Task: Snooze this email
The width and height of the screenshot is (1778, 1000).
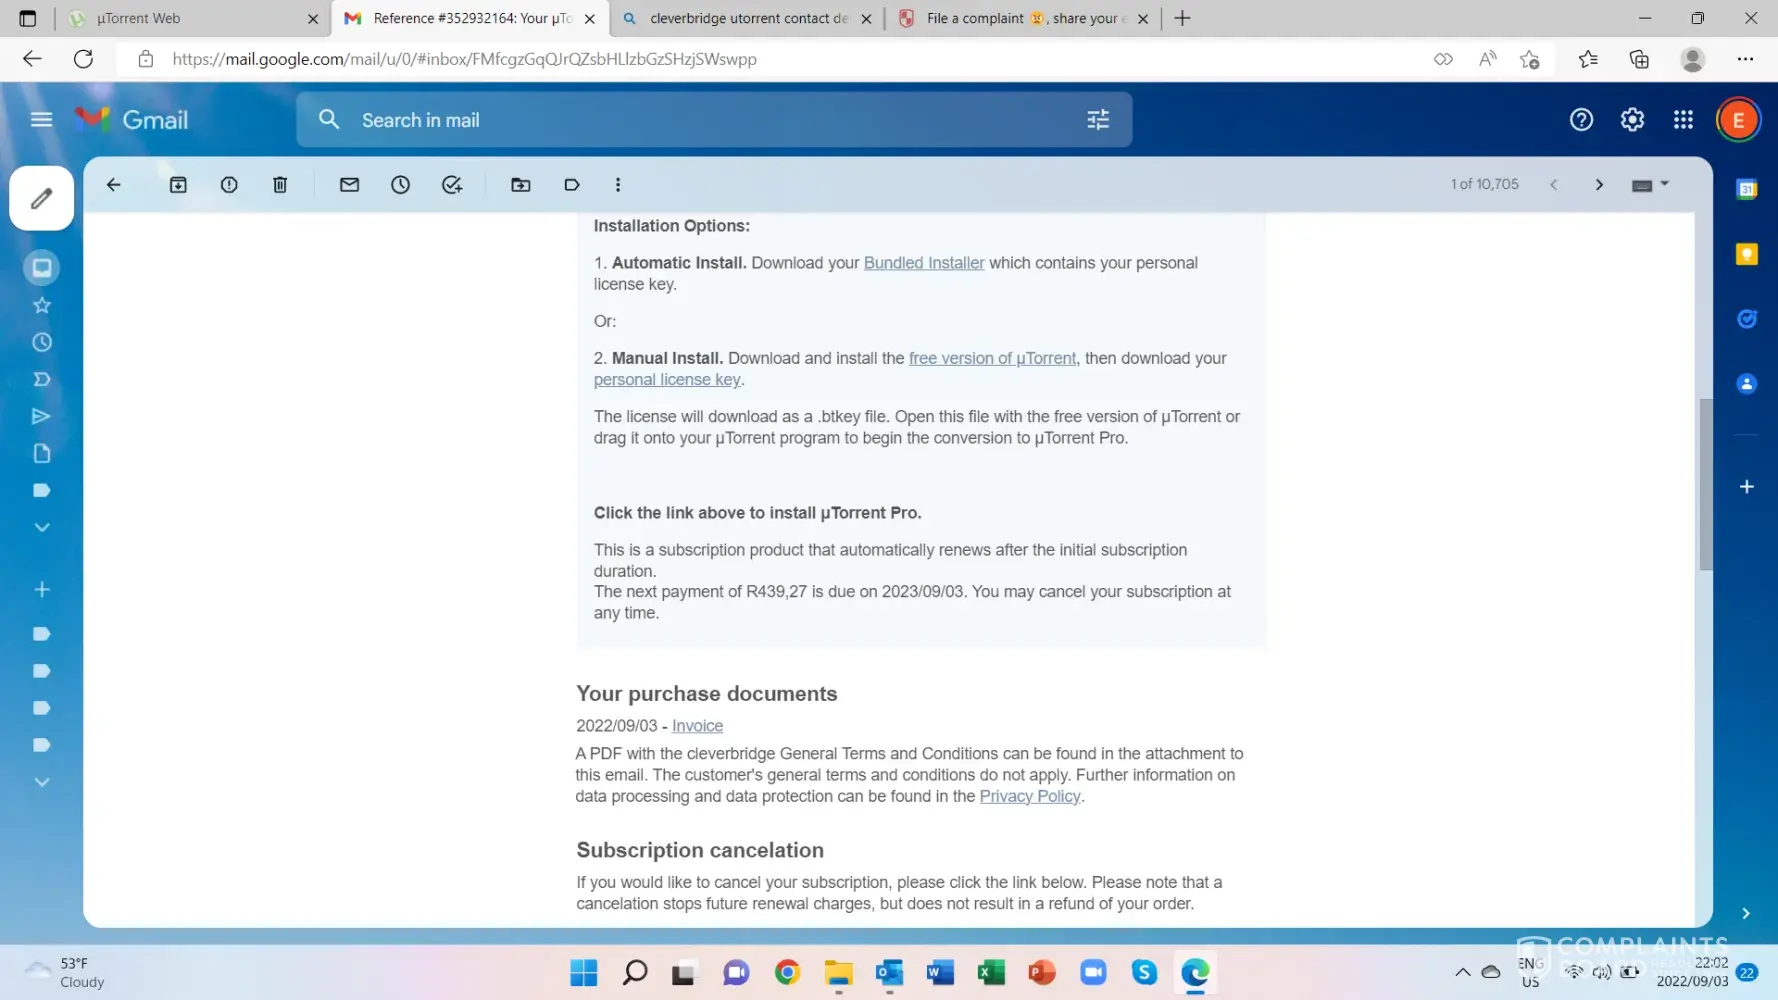Action: pyautogui.click(x=400, y=185)
